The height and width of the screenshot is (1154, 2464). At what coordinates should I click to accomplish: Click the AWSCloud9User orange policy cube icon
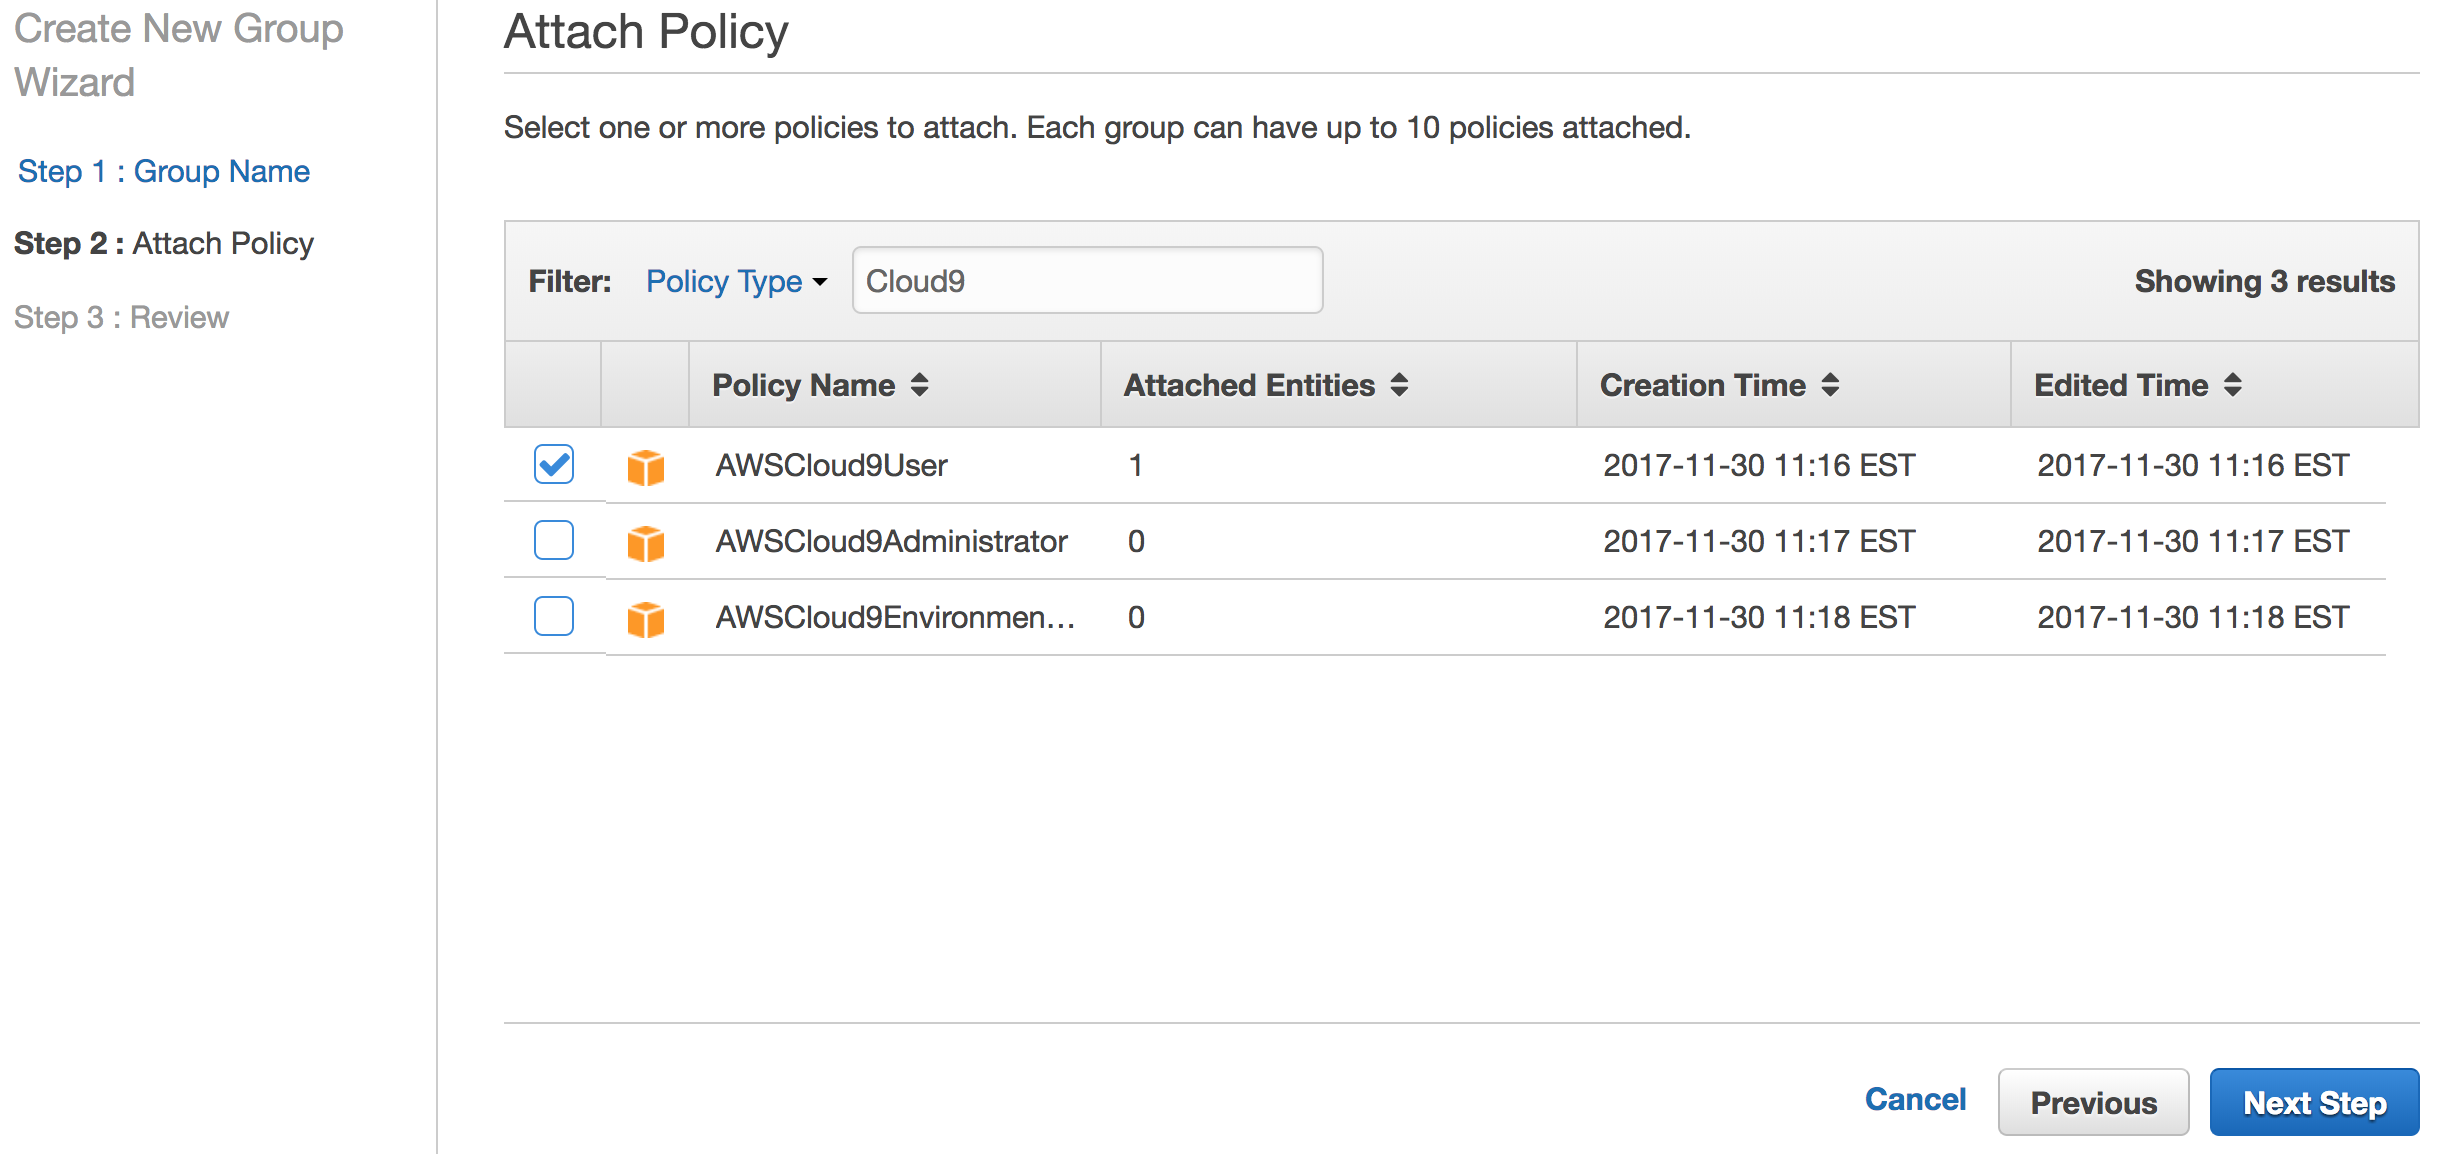click(x=646, y=466)
